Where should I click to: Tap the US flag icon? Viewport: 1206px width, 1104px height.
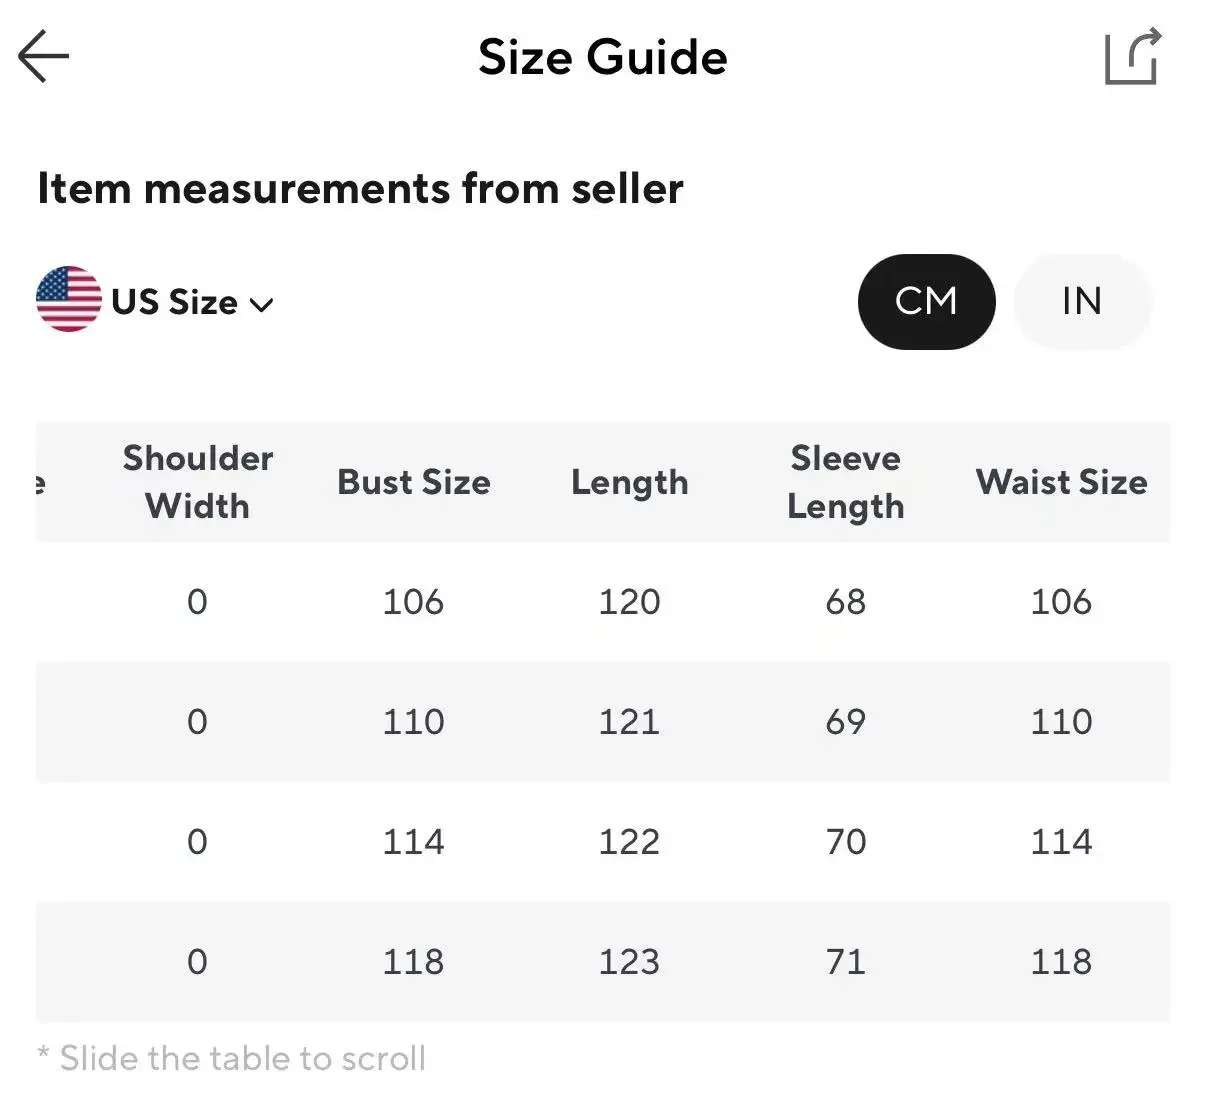[x=68, y=299]
